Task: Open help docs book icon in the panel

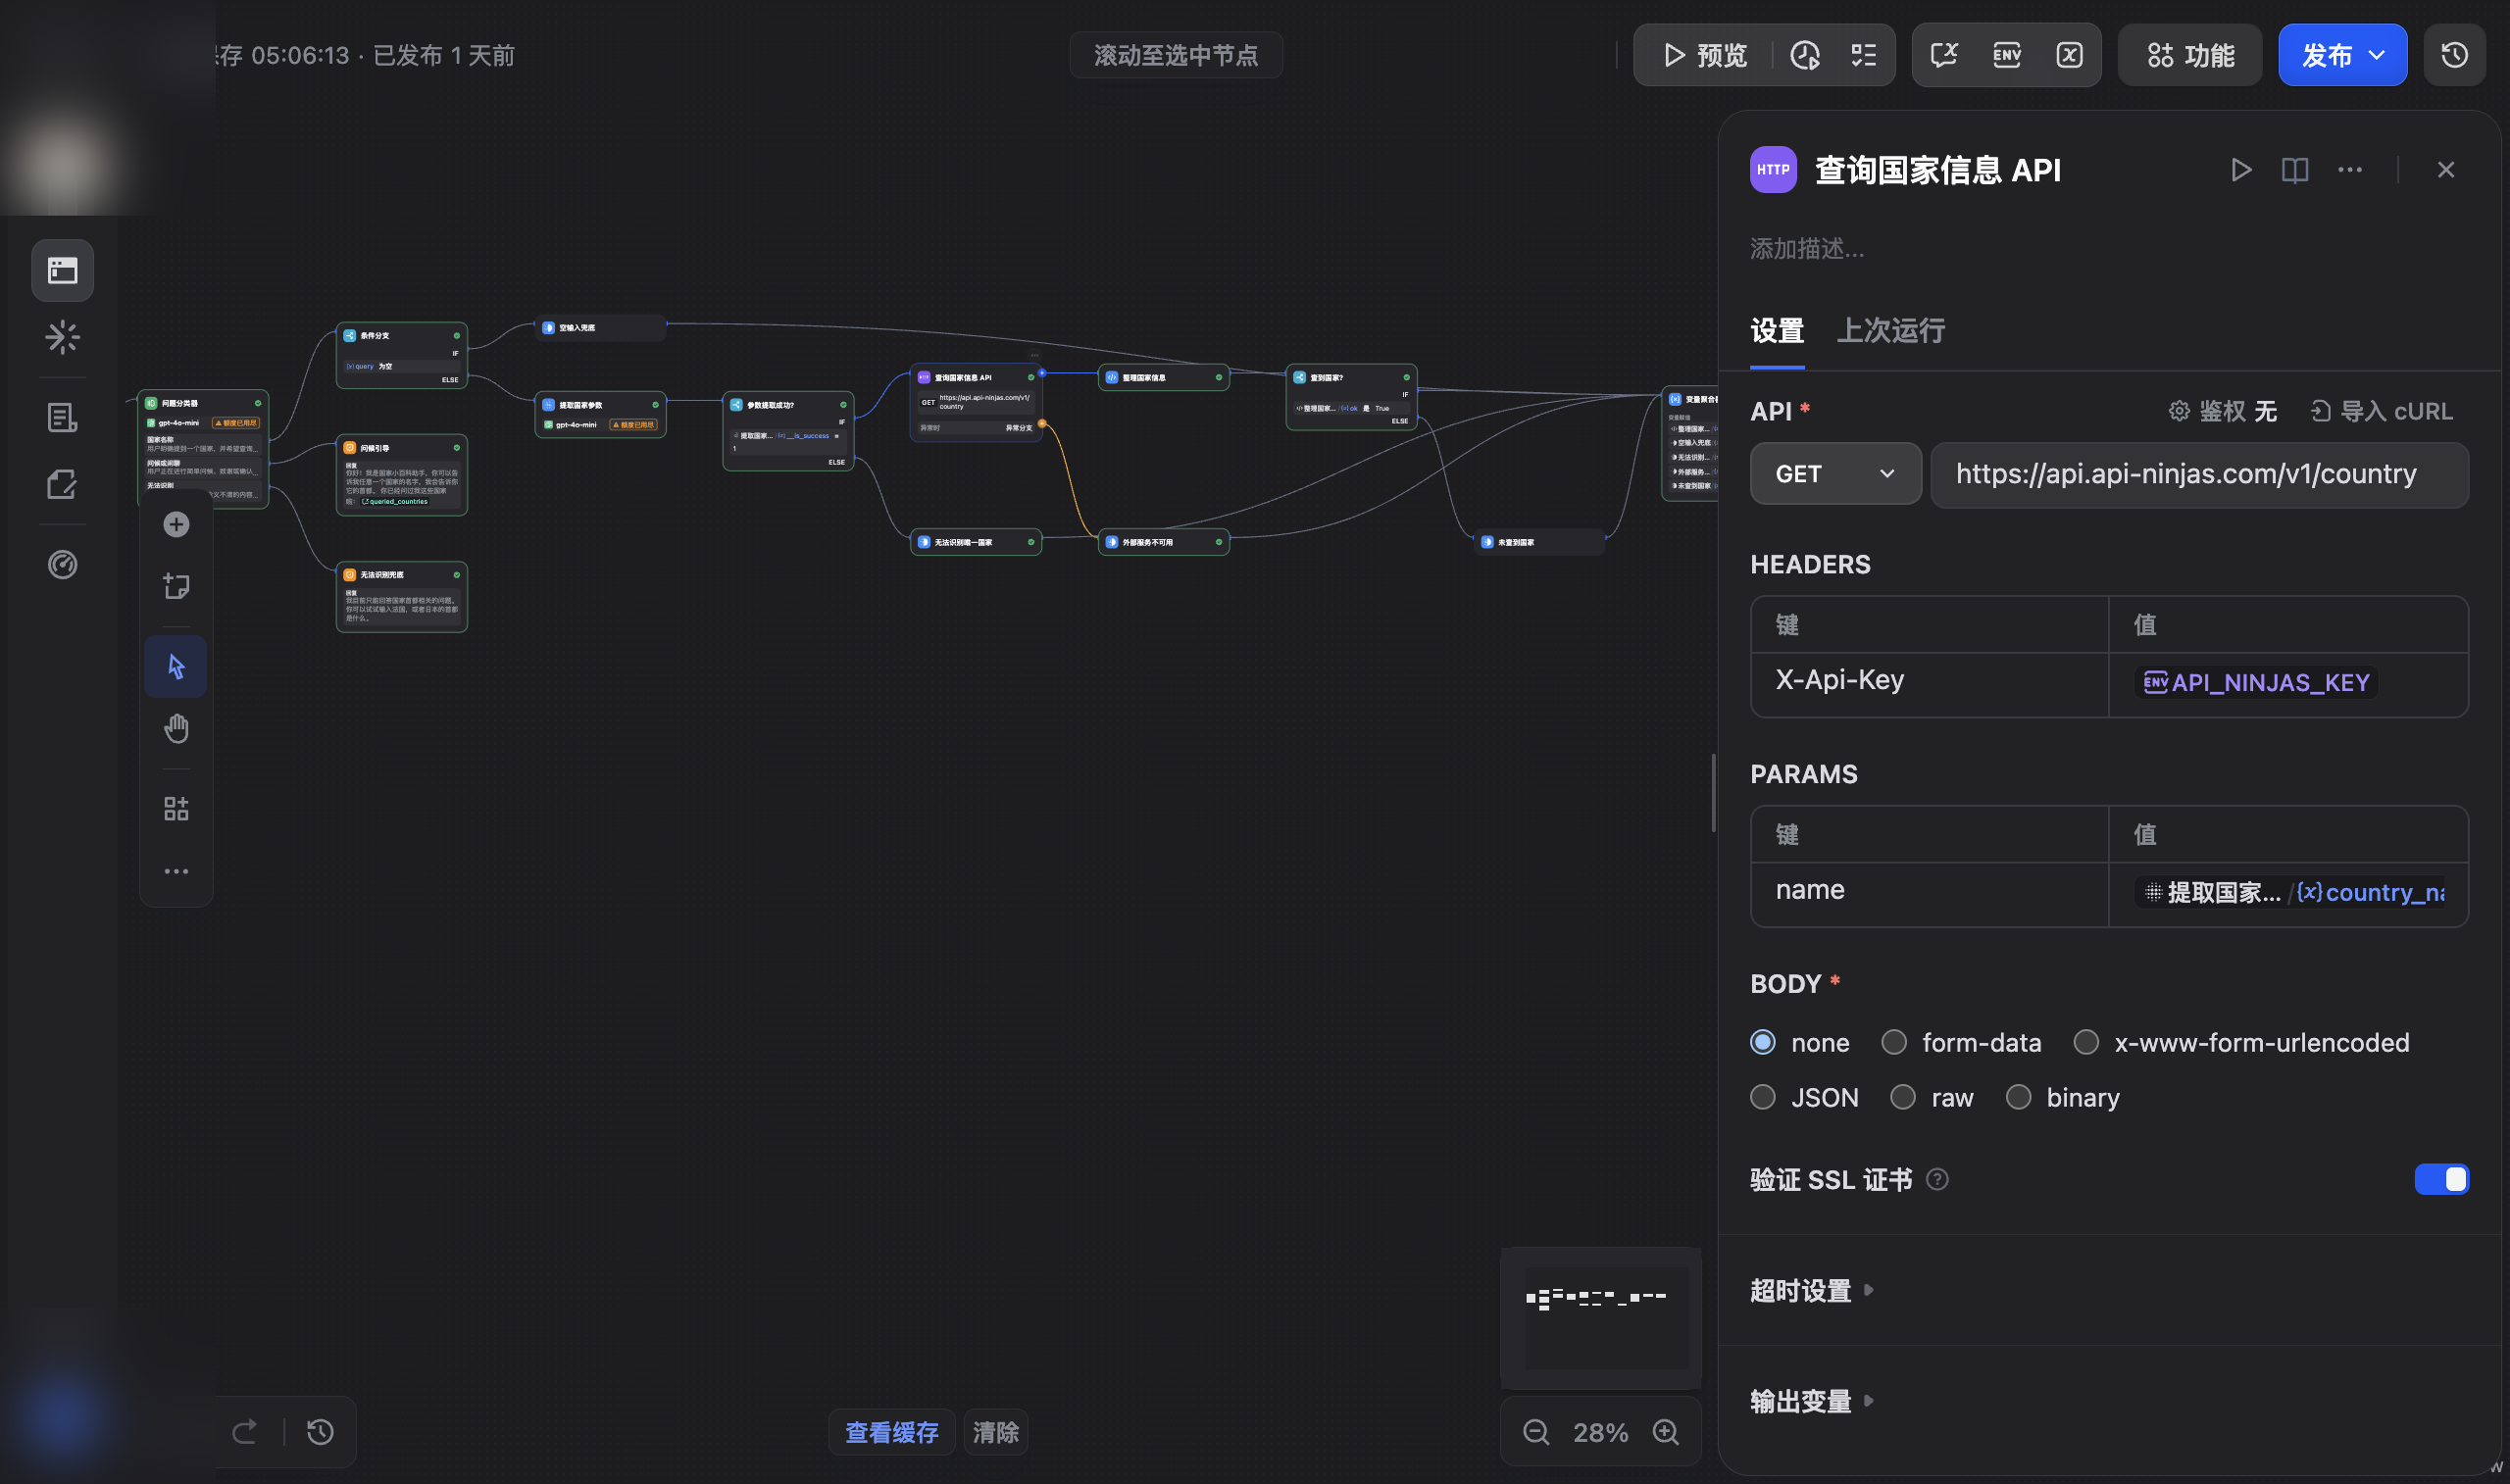Action: [2295, 170]
